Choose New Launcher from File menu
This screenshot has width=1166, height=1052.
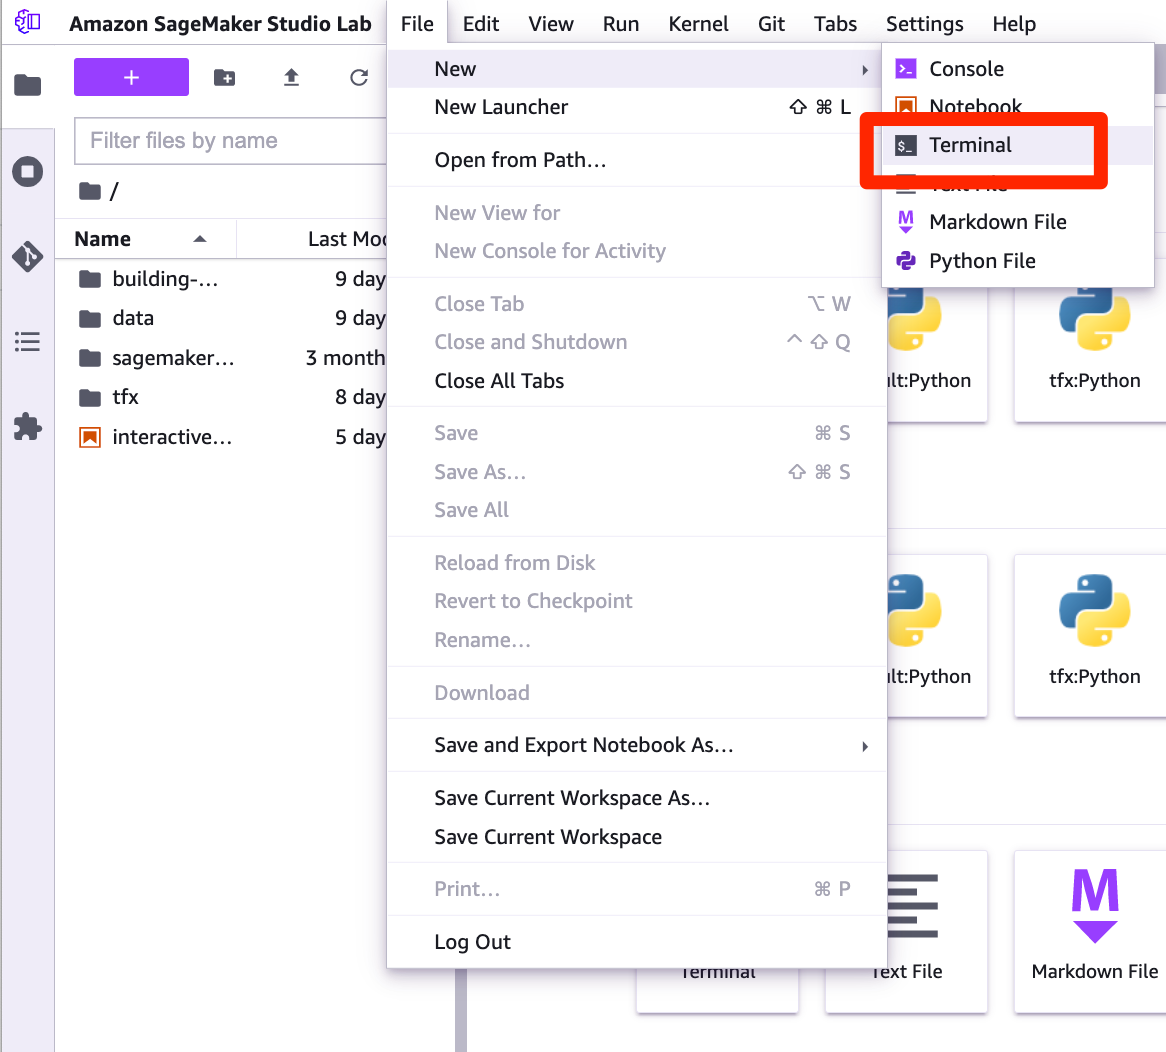tap(637, 107)
